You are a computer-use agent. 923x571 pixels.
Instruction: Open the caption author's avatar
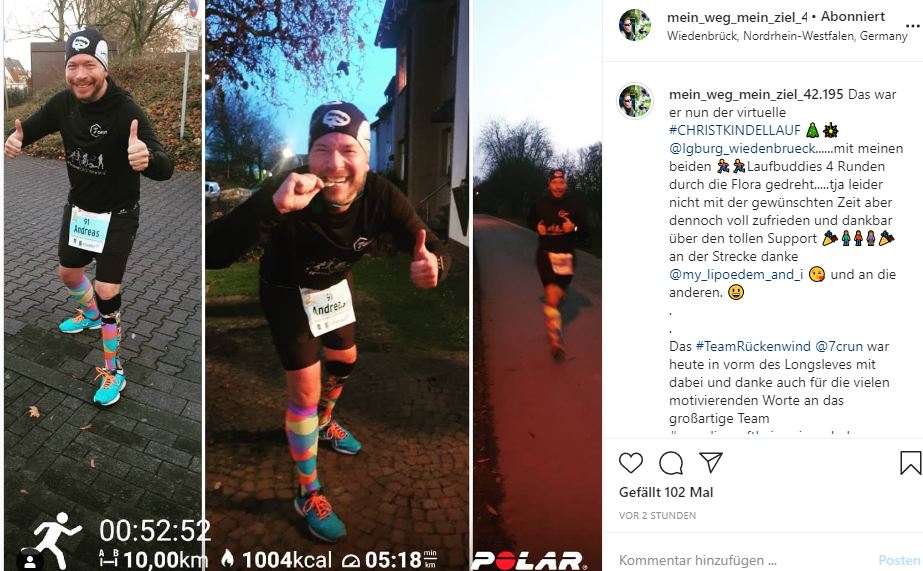click(x=635, y=101)
